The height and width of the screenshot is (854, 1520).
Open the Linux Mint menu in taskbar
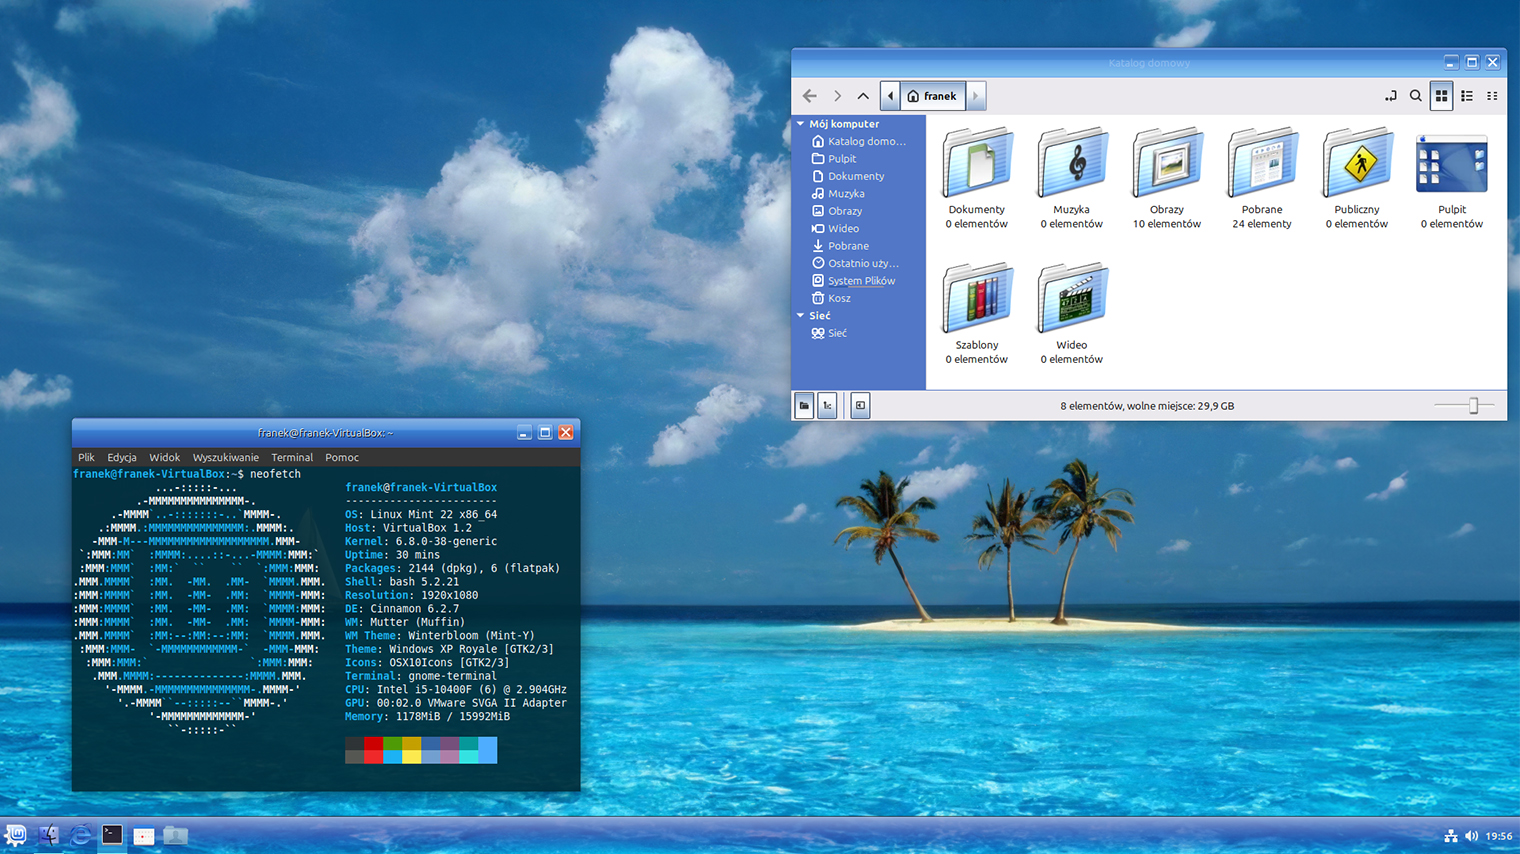point(16,835)
